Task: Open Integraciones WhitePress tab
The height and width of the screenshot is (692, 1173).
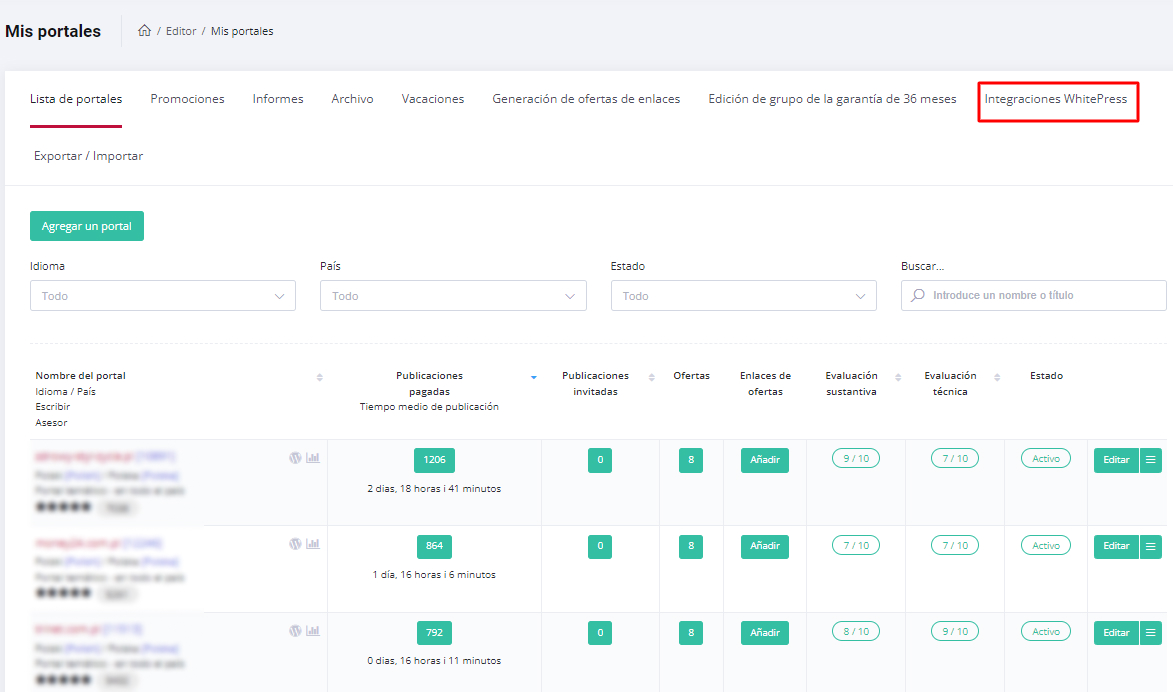Action: (1056, 99)
